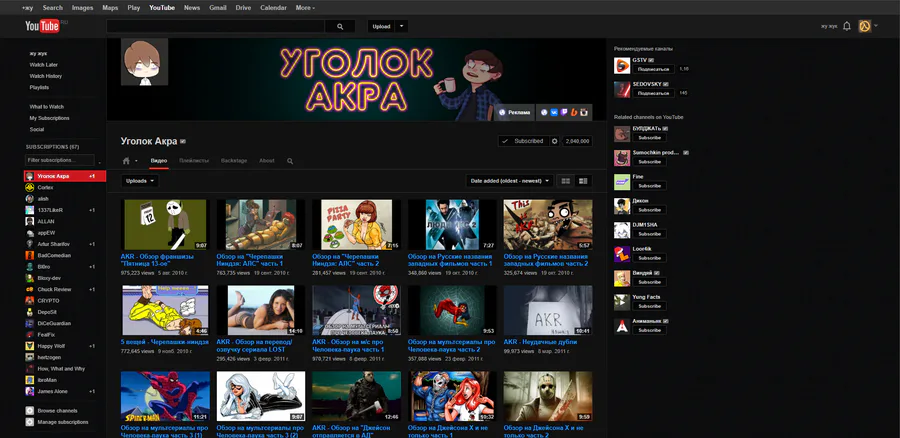900x438 pixels.
Task: Open the Twitch link icon on banner
Action: point(564,113)
